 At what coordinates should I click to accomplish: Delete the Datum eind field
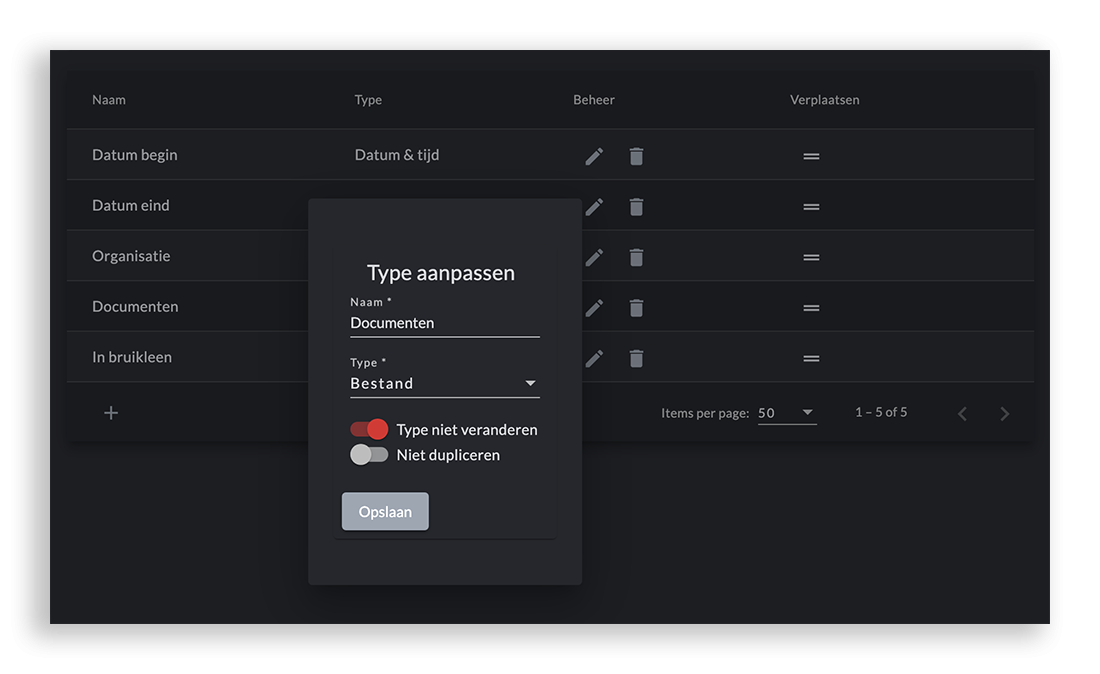coord(636,206)
